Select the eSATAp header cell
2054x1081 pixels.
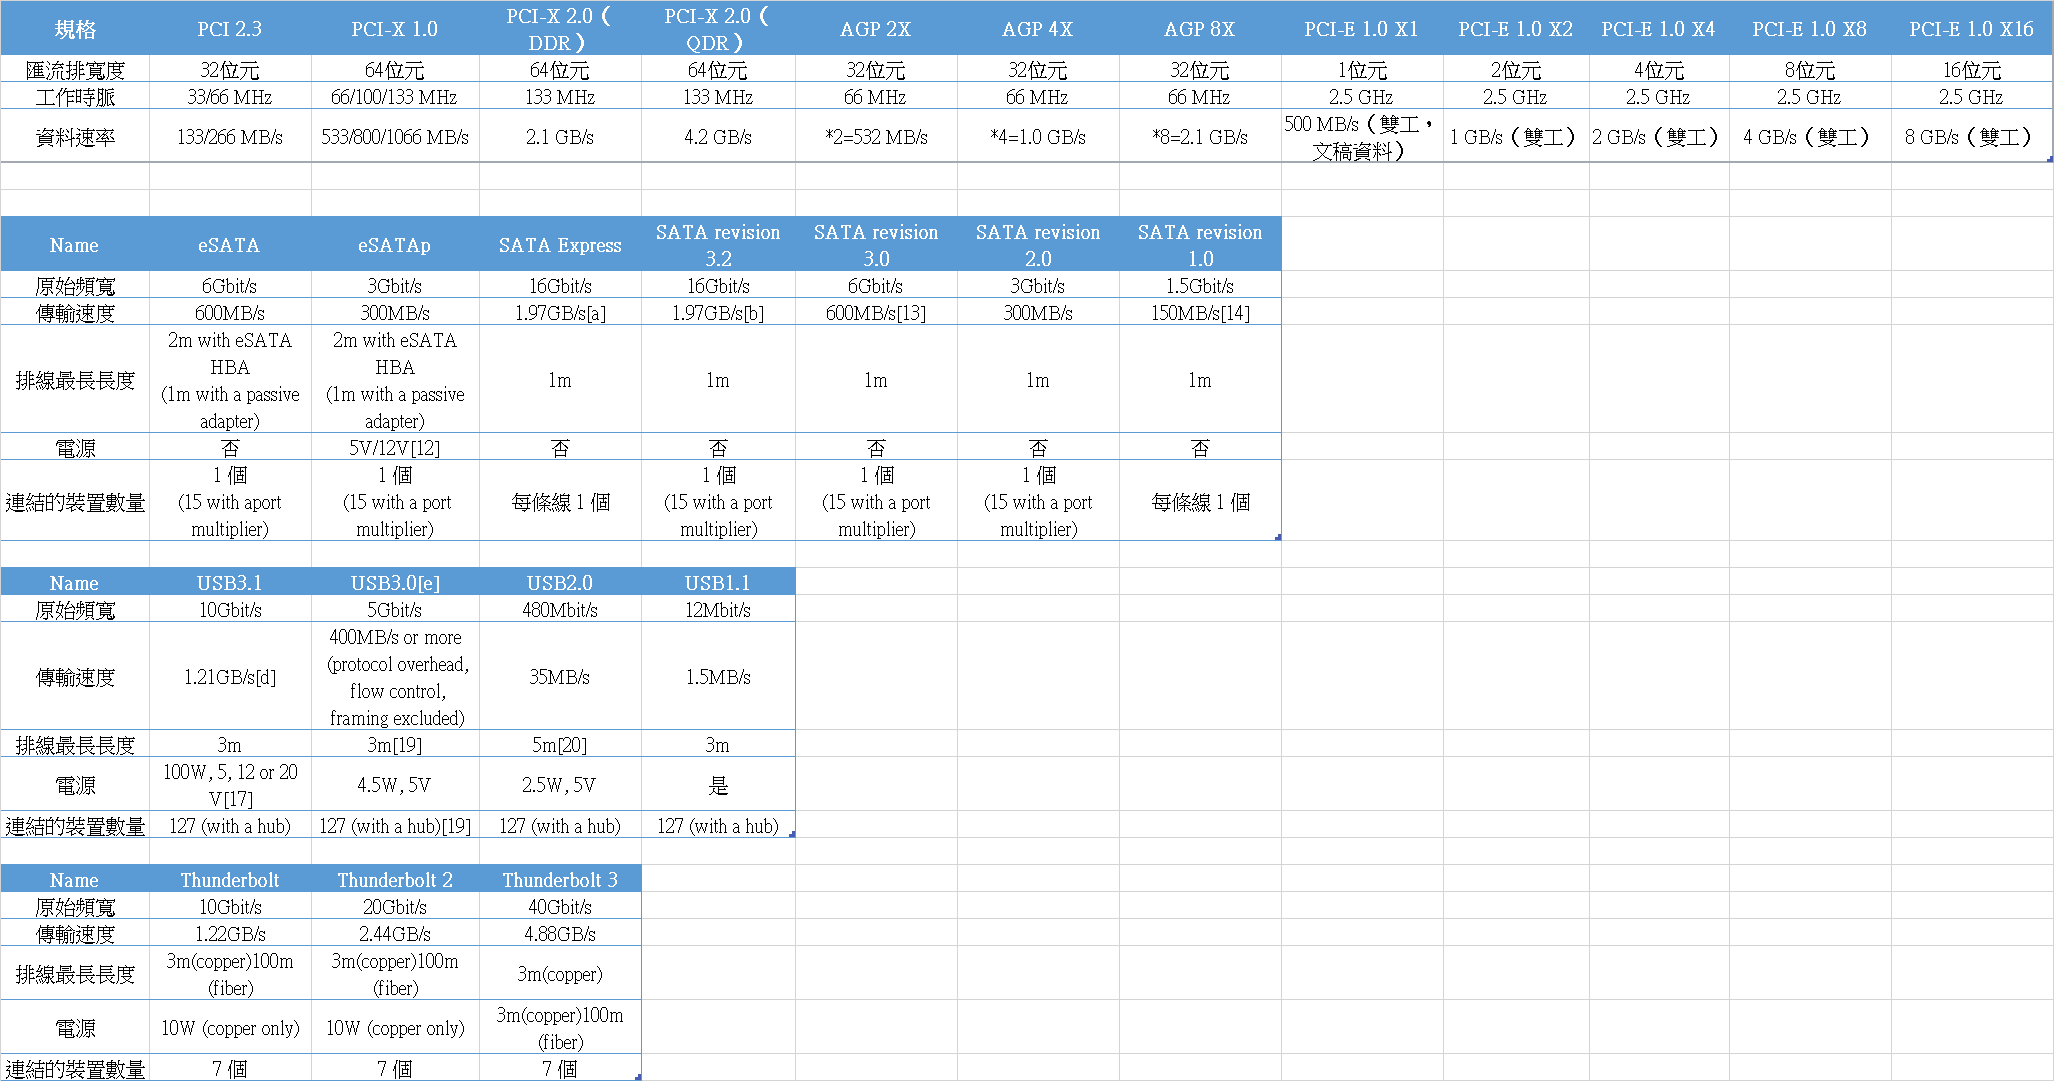(x=395, y=244)
